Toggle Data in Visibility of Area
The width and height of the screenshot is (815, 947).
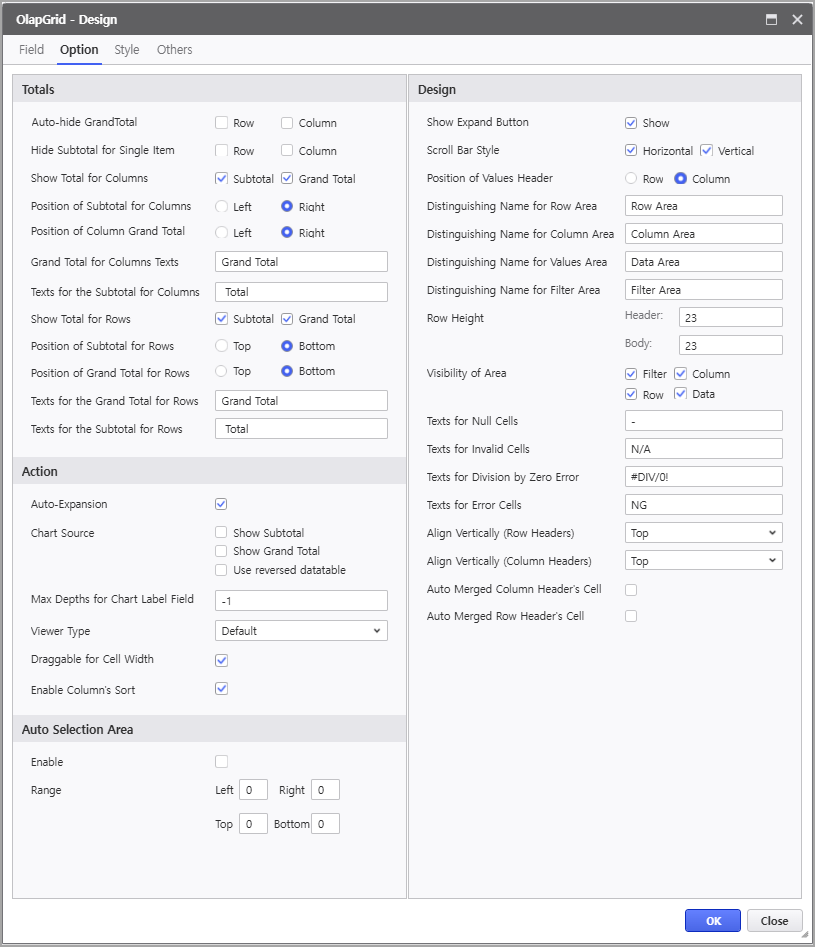point(680,394)
